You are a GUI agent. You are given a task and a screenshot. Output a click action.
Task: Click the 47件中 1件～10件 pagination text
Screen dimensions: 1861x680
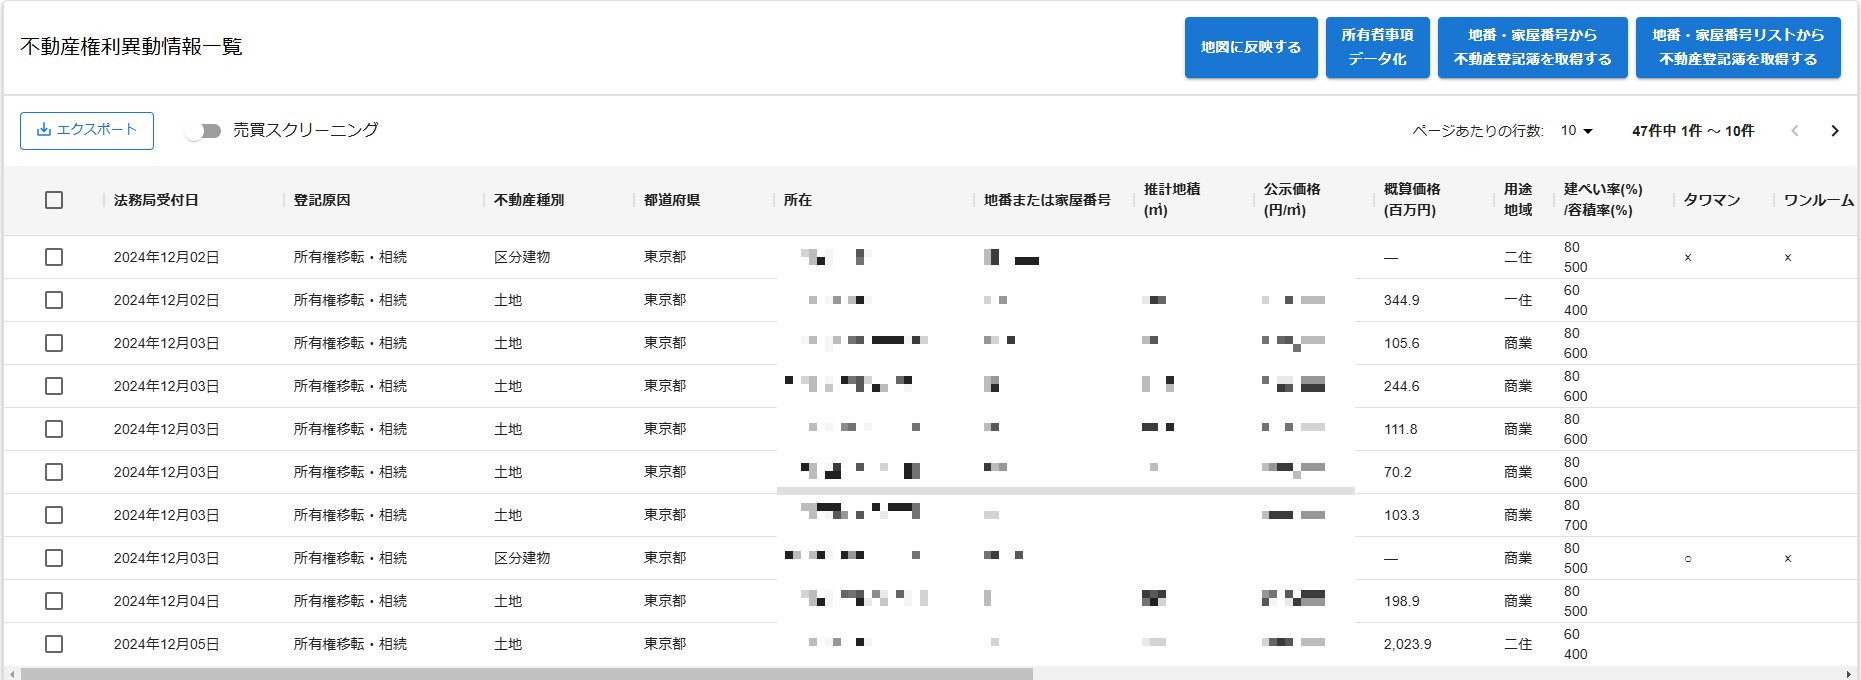pyautogui.click(x=1693, y=131)
